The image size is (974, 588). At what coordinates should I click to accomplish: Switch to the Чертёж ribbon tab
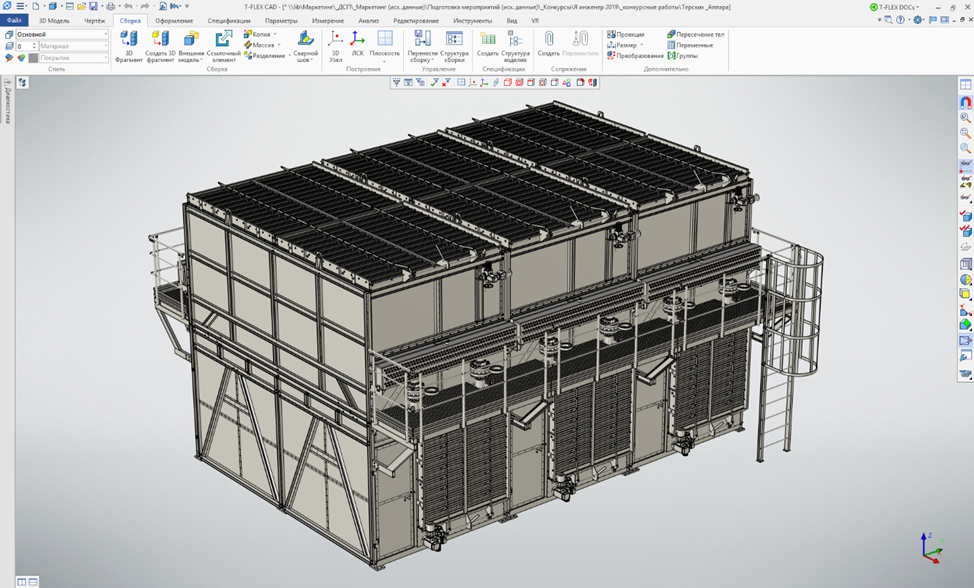[x=94, y=20]
